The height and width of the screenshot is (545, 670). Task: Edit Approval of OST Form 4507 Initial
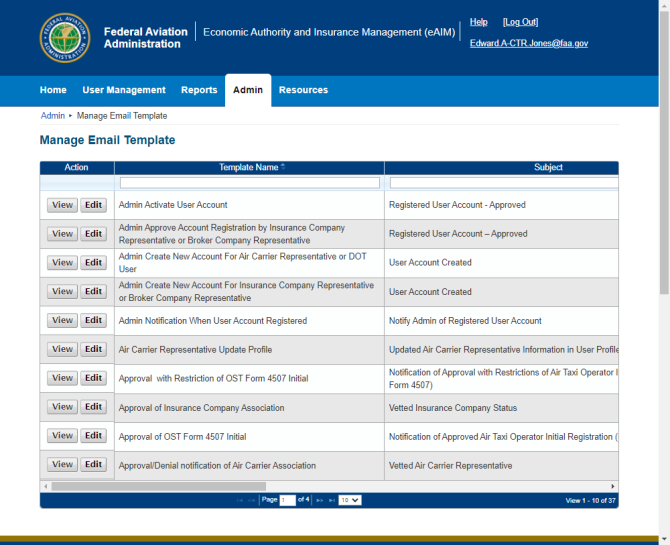click(94, 436)
